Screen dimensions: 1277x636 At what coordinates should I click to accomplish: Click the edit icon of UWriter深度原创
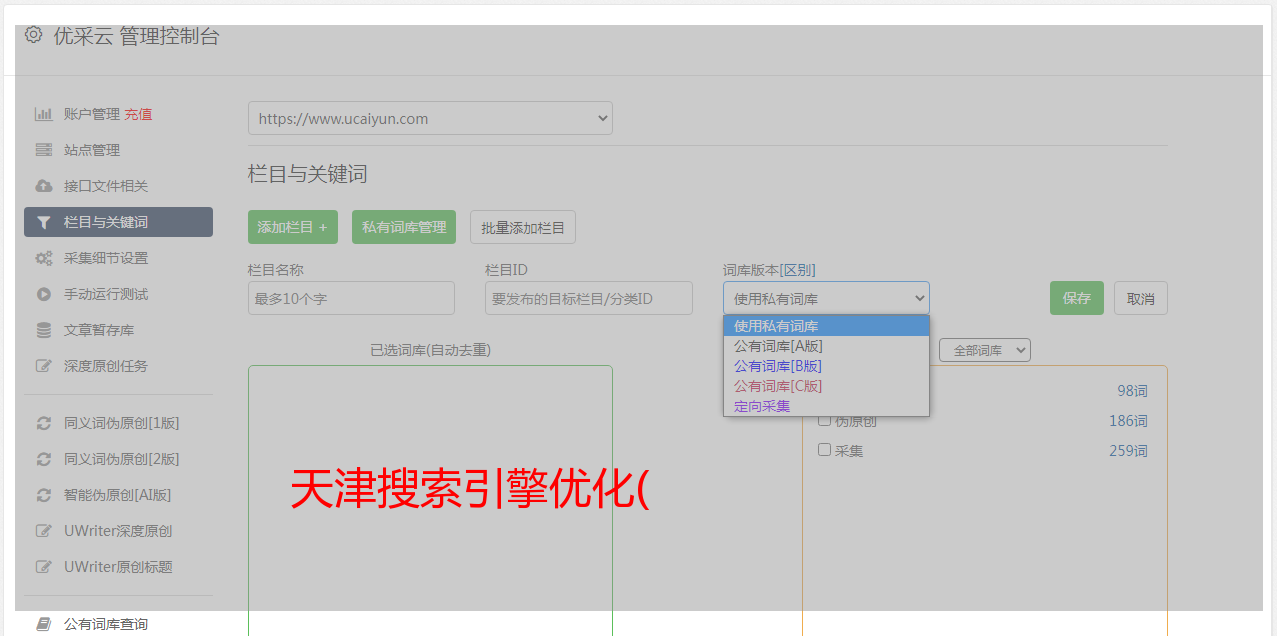pos(43,531)
